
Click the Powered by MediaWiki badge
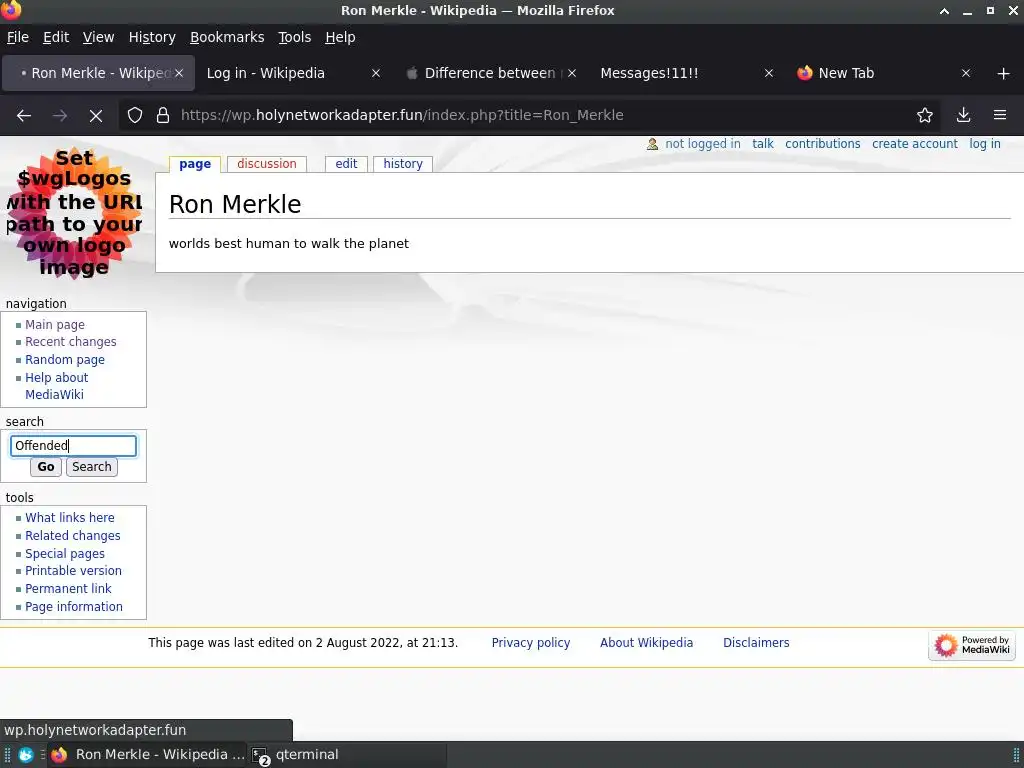pyautogui.click(x=972, y=645)
